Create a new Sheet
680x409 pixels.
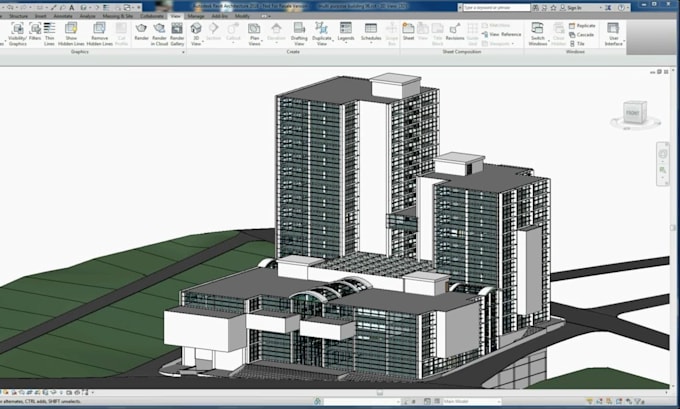click(409, 32)
